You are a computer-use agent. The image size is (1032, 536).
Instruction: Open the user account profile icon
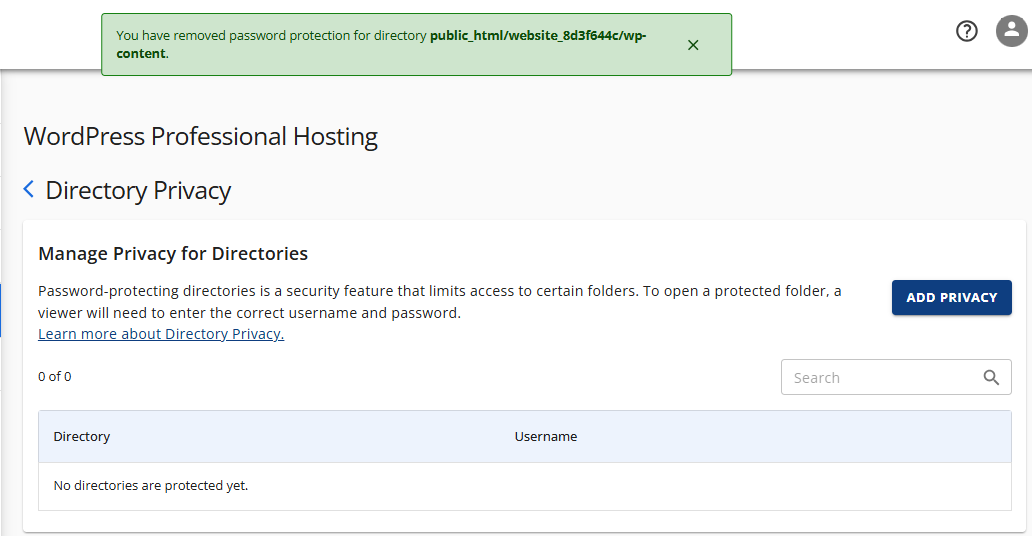pyautogui.click(x=1011, y=31)
